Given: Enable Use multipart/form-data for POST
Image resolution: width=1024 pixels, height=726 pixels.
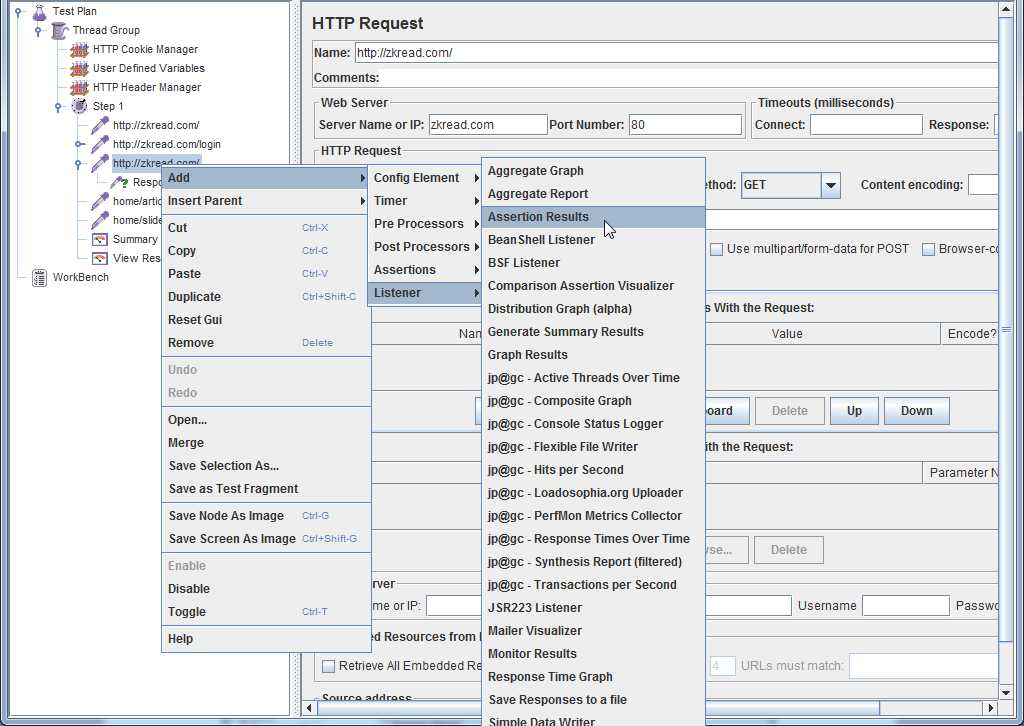Looking at the screenshot, I should (716, 249).
